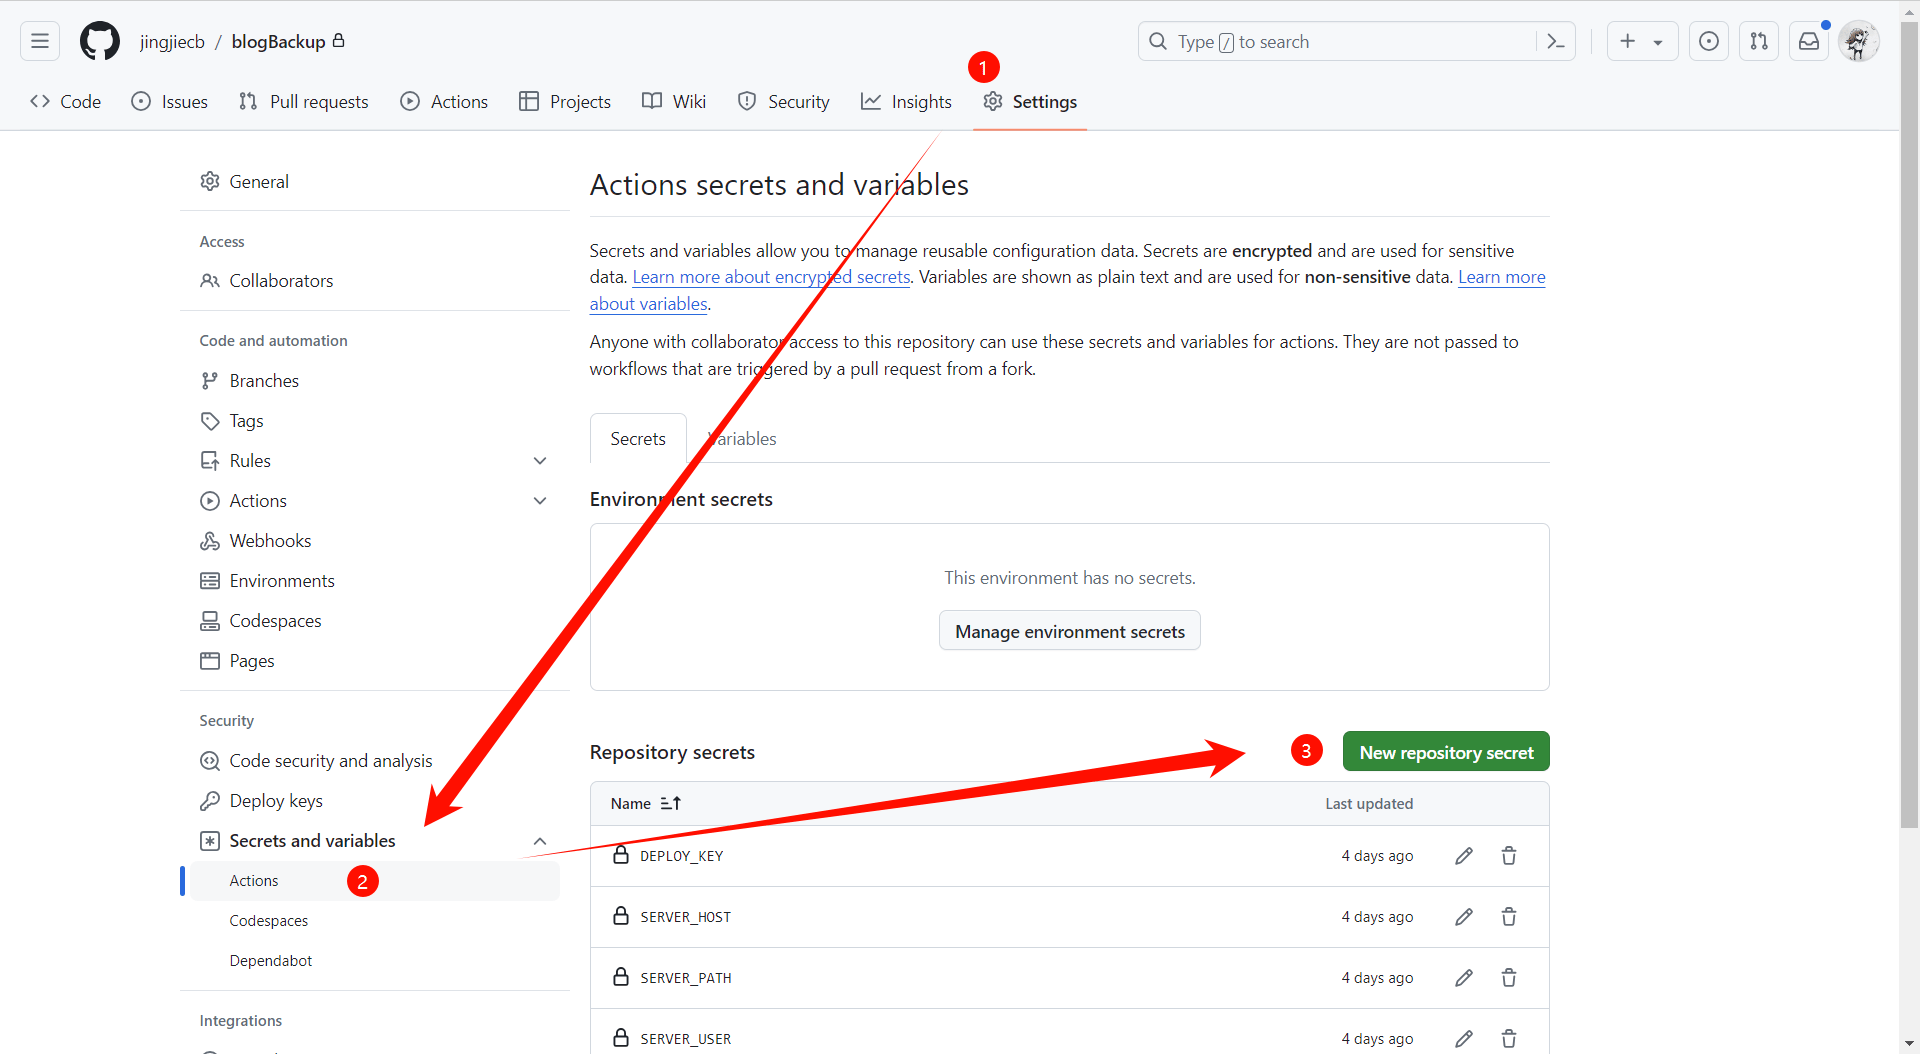
Task: Edit the SERVER_USER secret pencil icon
Action: click(x=1464, y=1039)
